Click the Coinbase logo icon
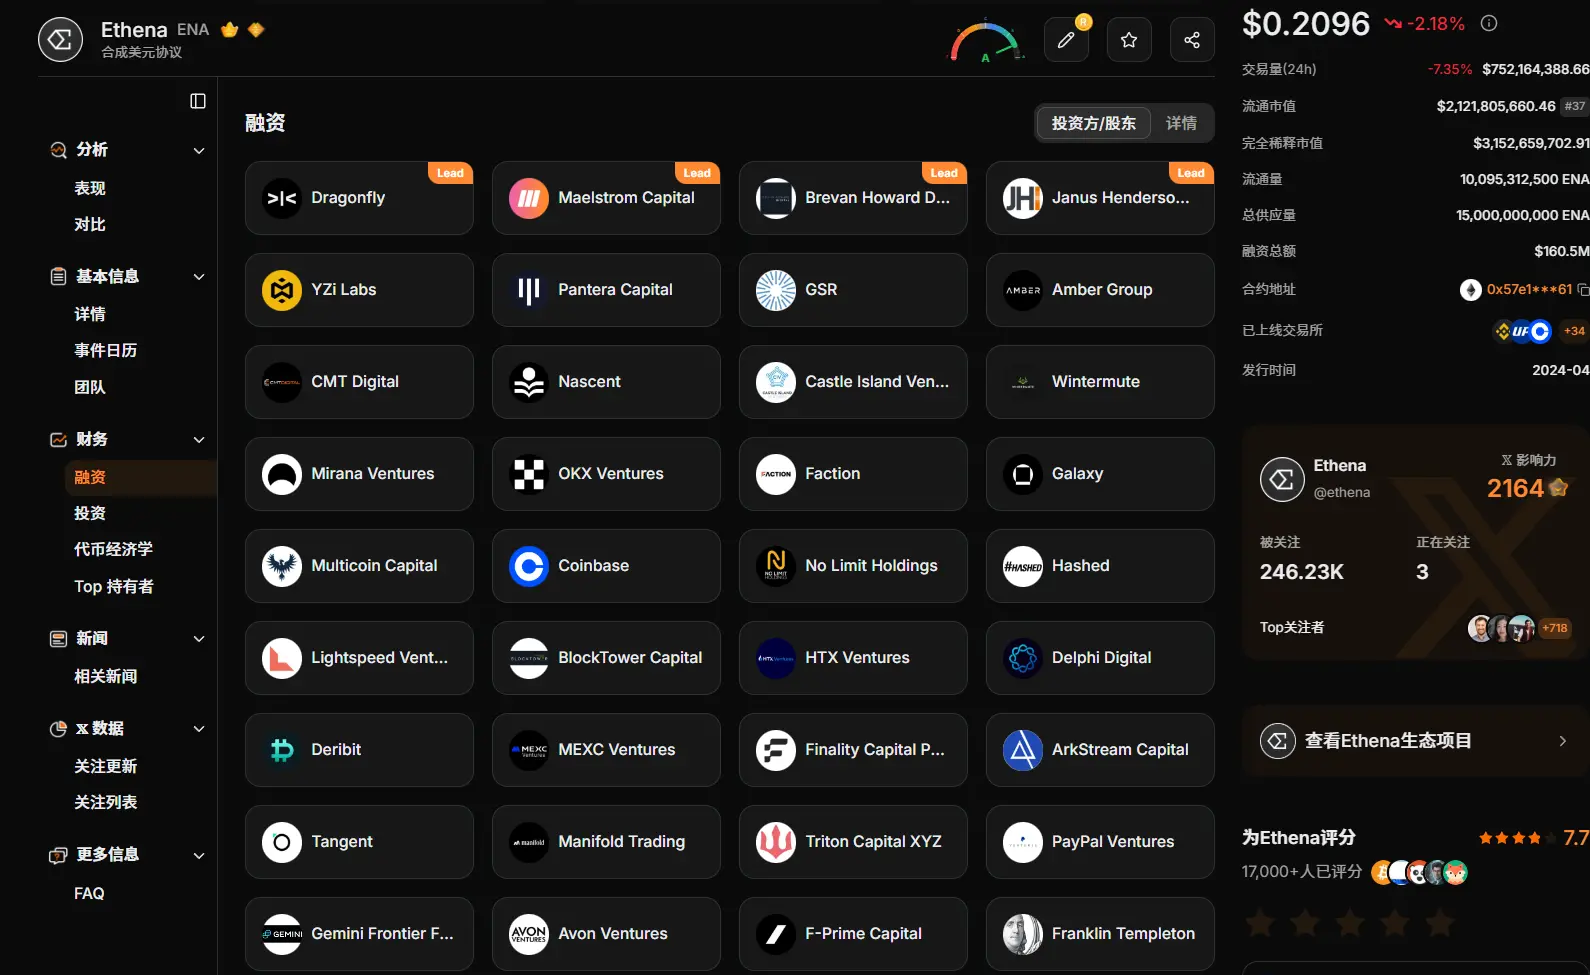This screenshot has height=975, width=1590. [x=529, y=566]
